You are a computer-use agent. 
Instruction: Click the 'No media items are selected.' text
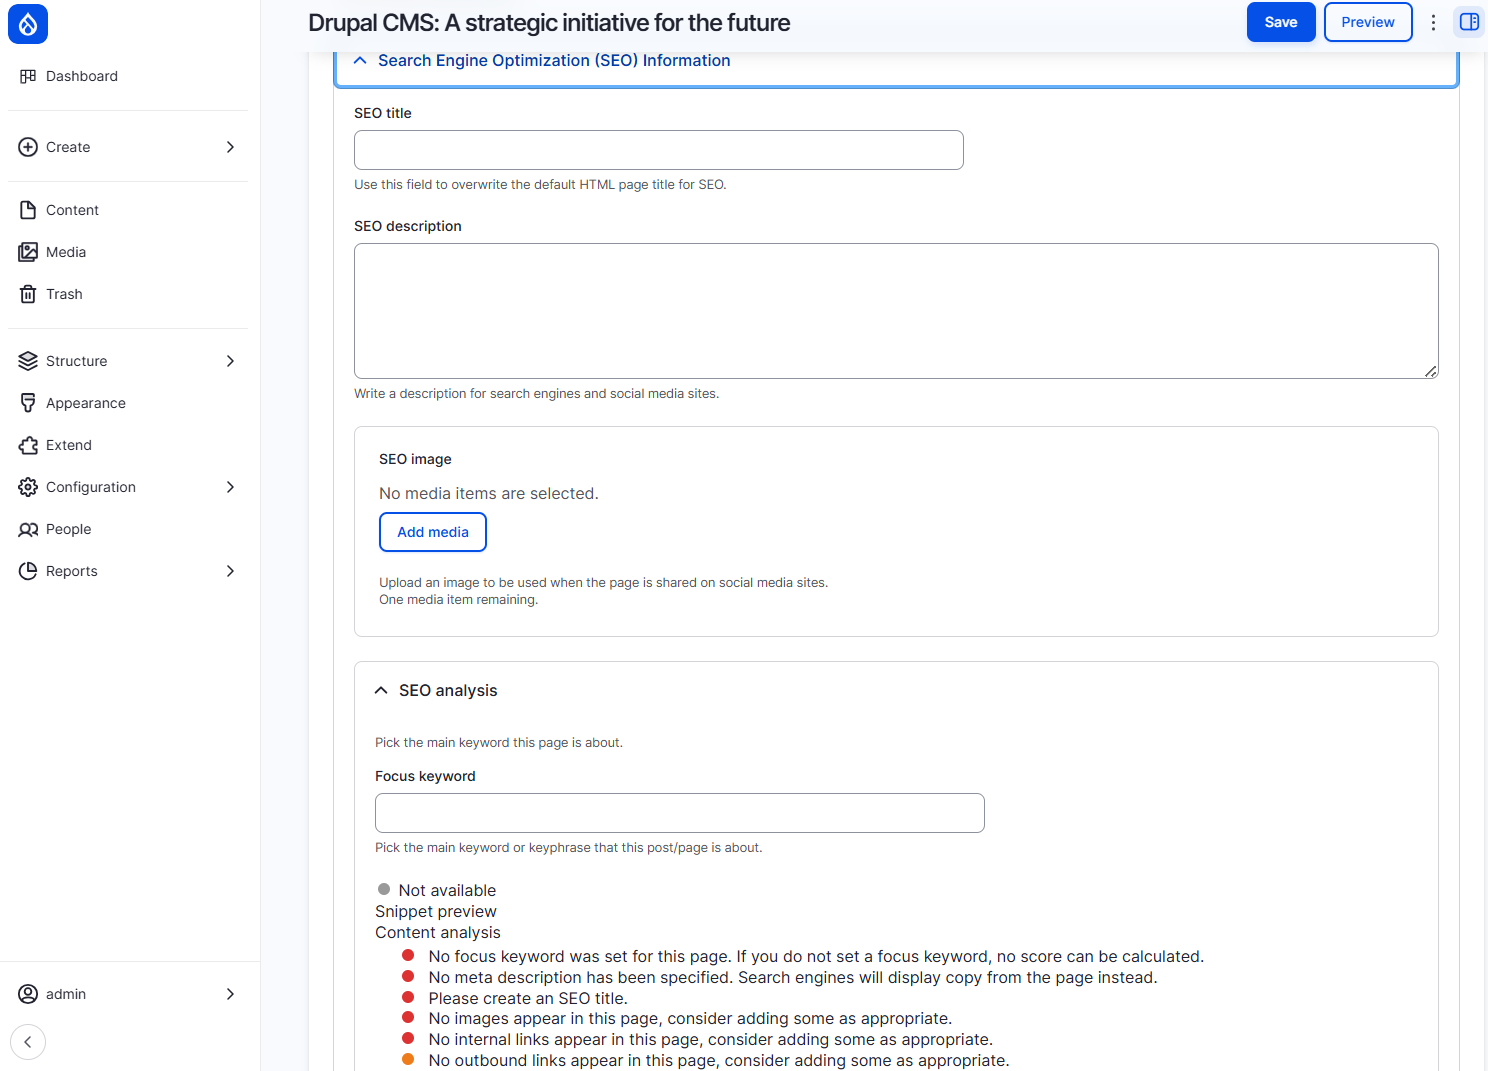489,493
